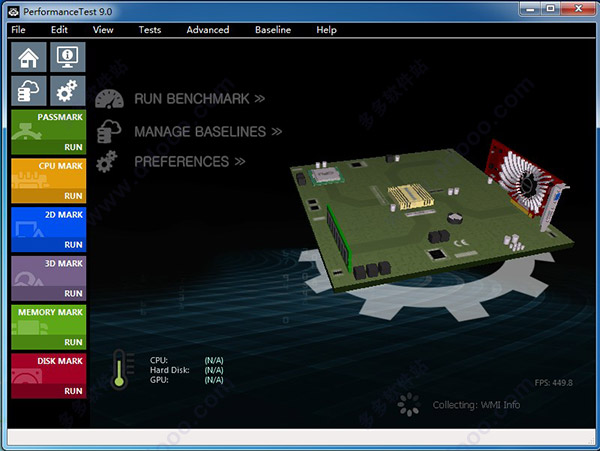Select the CPU MARK tile

click(x=49, y=174)
